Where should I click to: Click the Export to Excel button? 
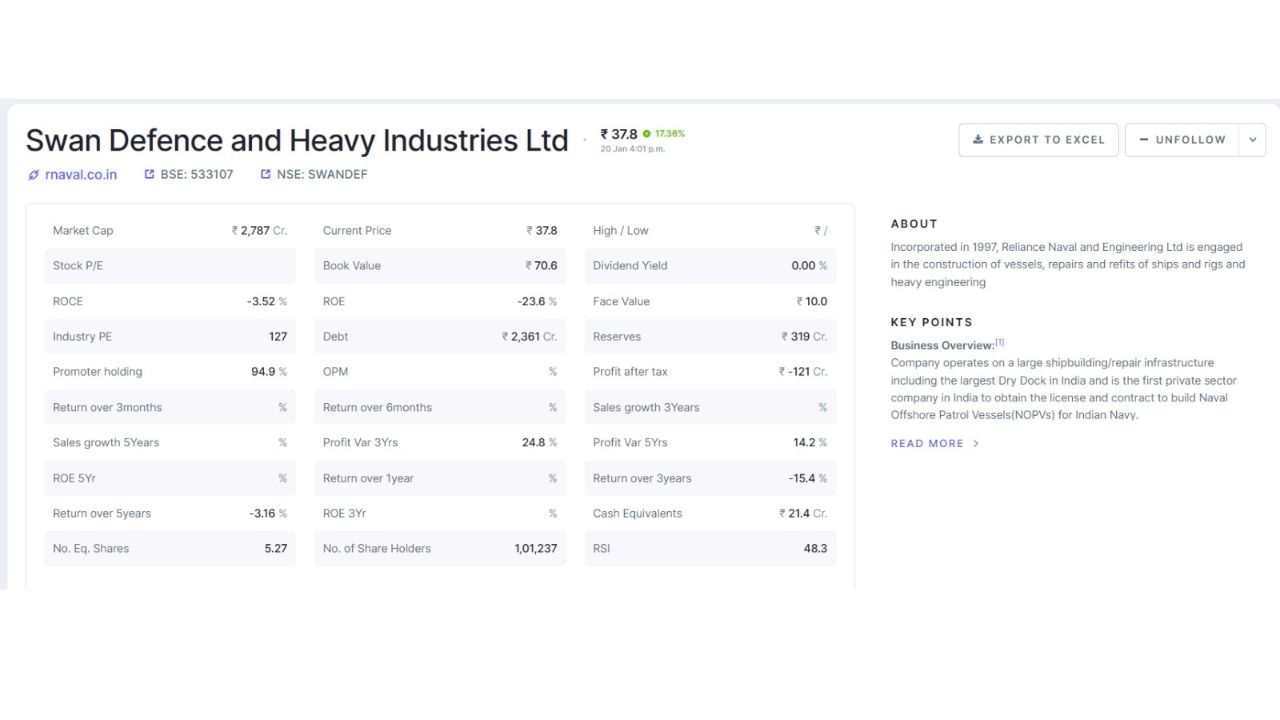(x=1038, y=140)
